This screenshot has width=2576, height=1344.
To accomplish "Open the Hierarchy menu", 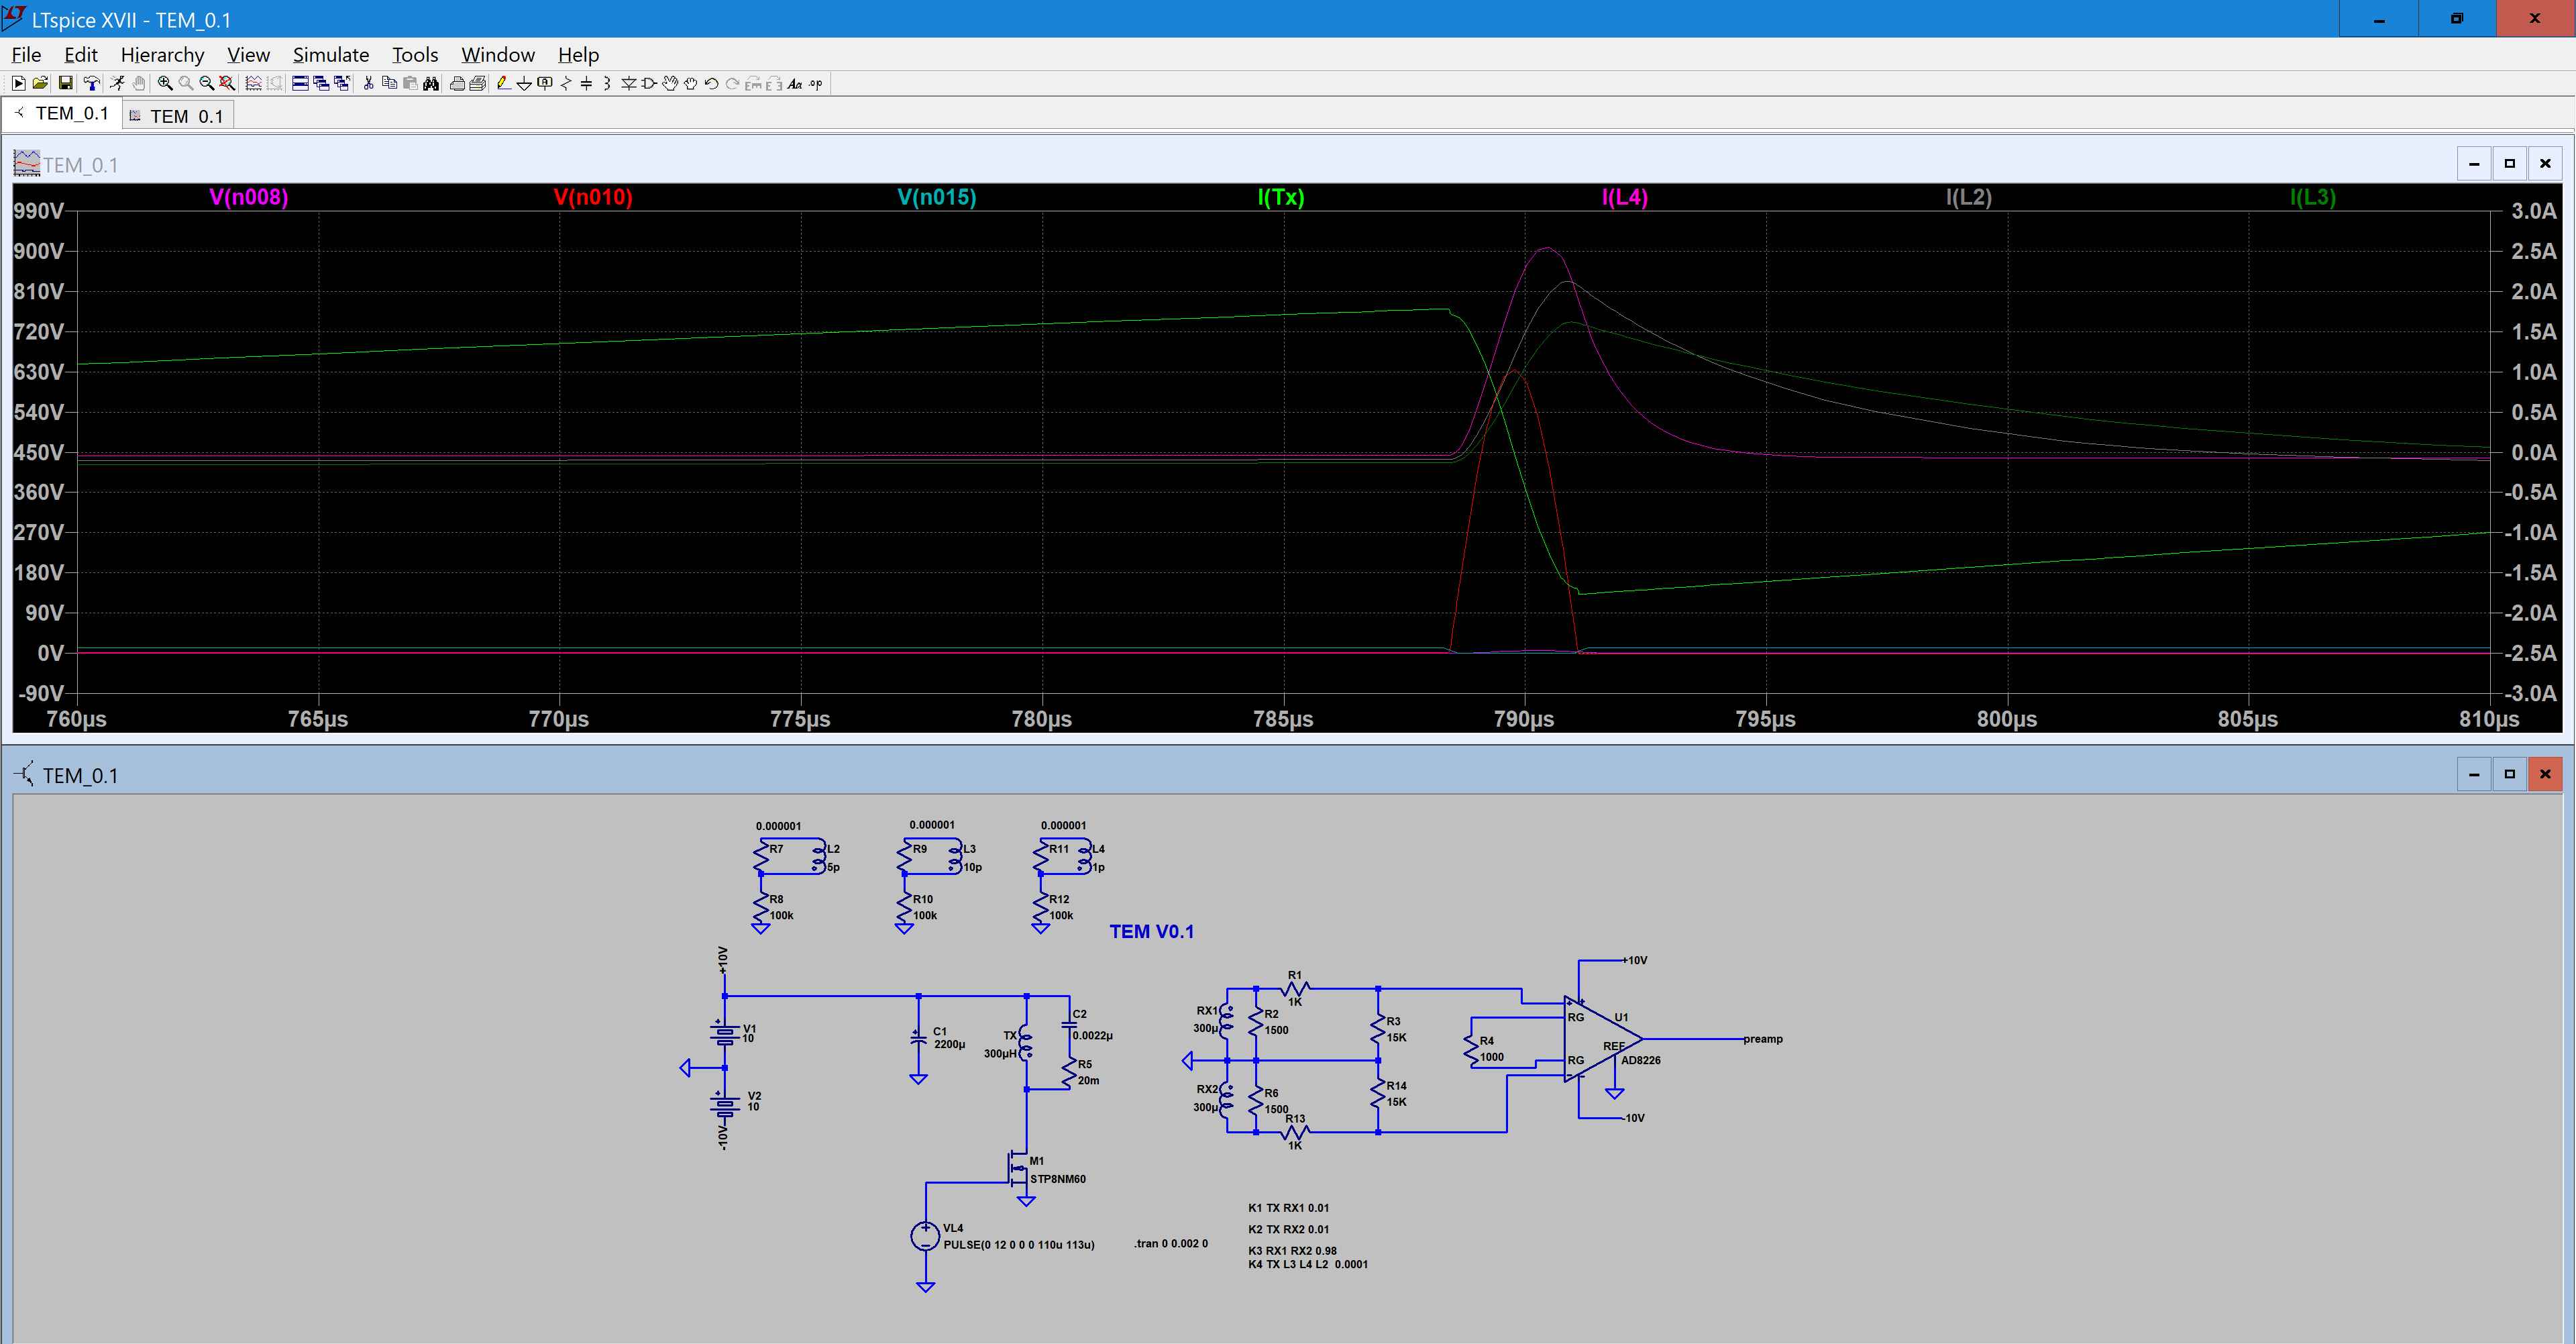I will coord(162,55).
